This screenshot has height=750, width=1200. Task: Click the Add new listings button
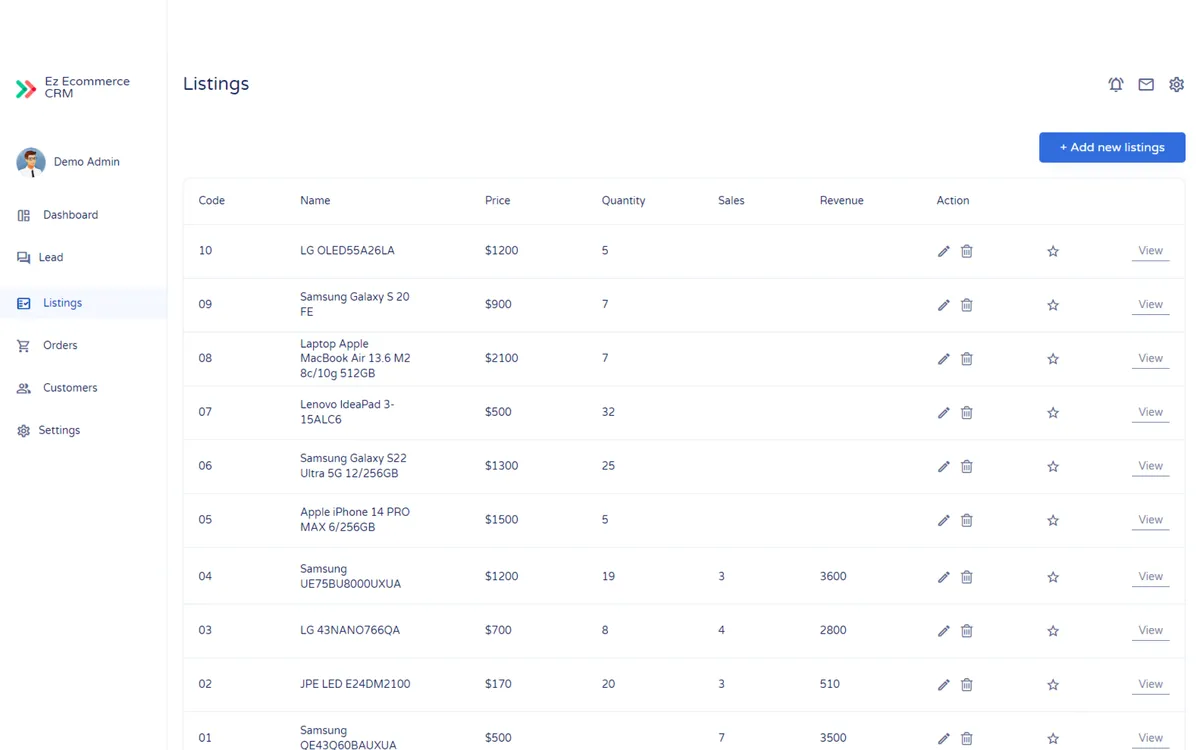(1112, 147)
